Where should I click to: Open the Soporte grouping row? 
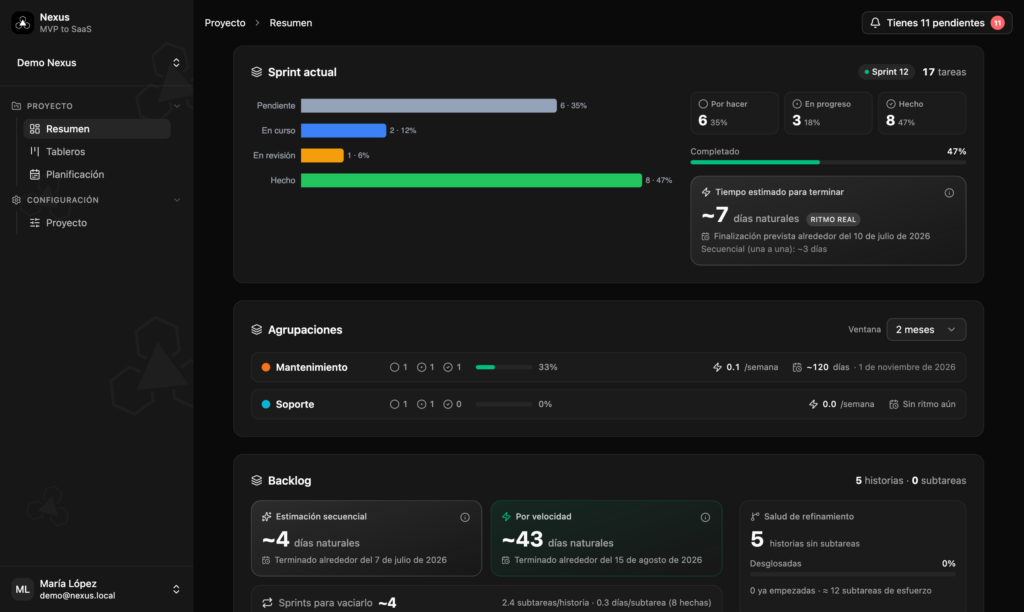pos(609,404)
